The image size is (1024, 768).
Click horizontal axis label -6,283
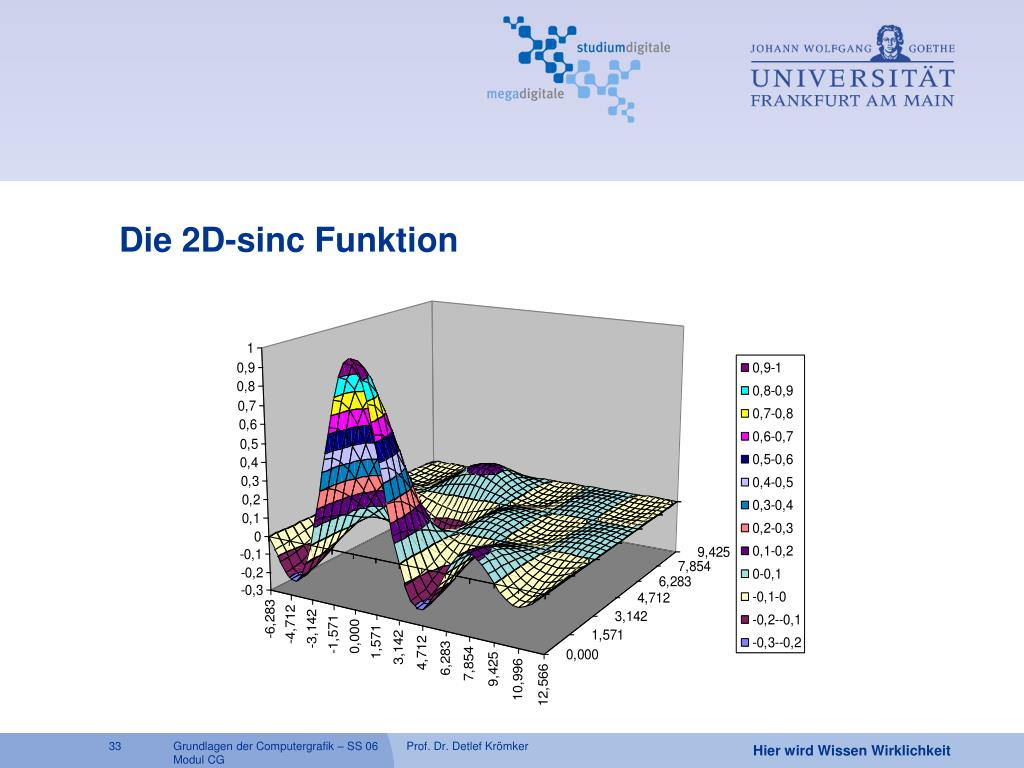(270, 619)
